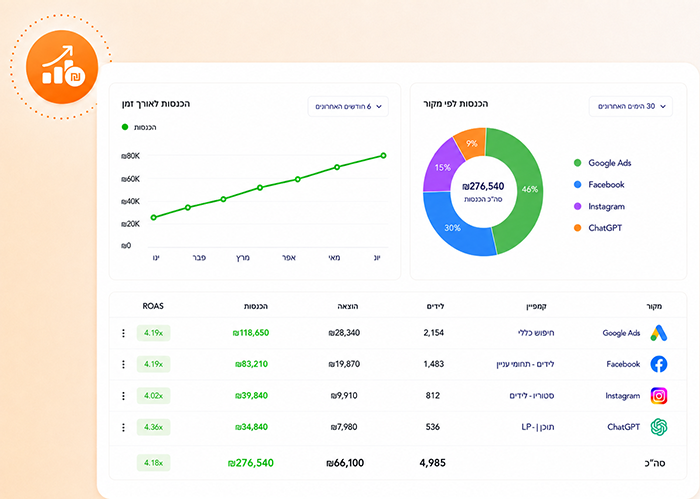Toggle the Google Ads legend item
Image resolution: width=700 pixels, height=499 pixels.
[x=602, y=163]
